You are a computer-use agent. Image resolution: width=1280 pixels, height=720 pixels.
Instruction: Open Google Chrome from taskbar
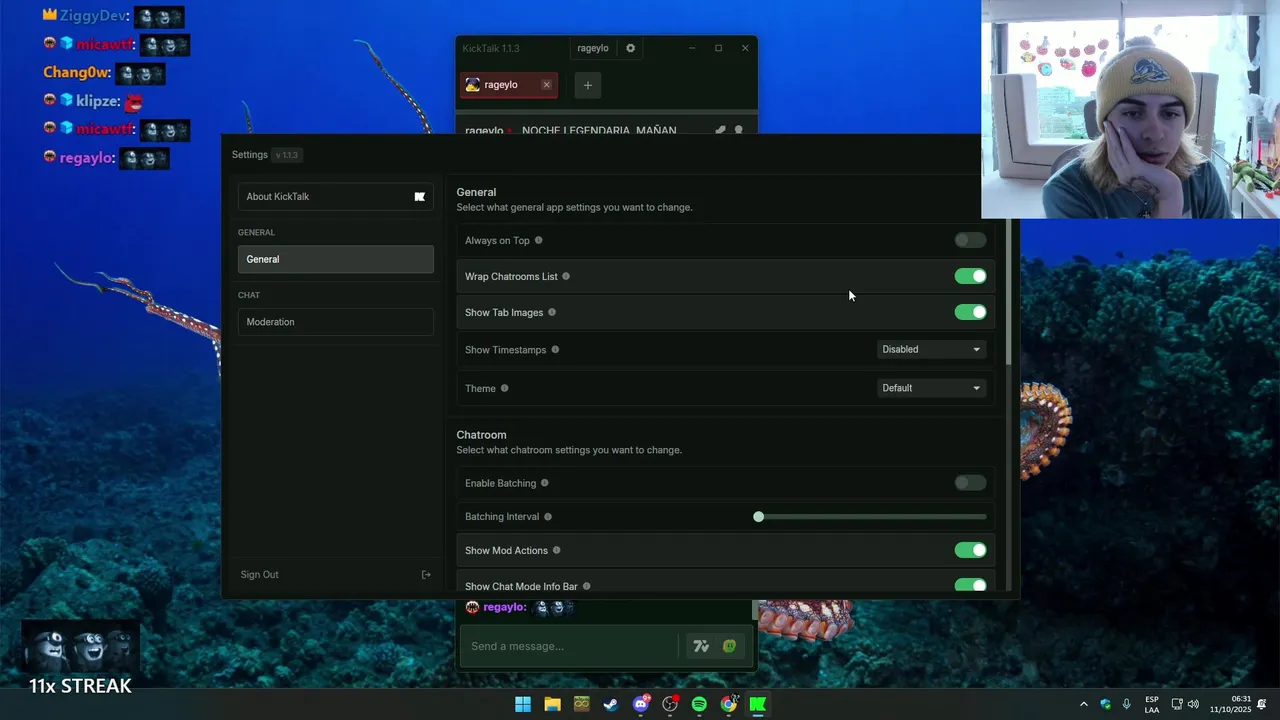click(x=729, y=704)
